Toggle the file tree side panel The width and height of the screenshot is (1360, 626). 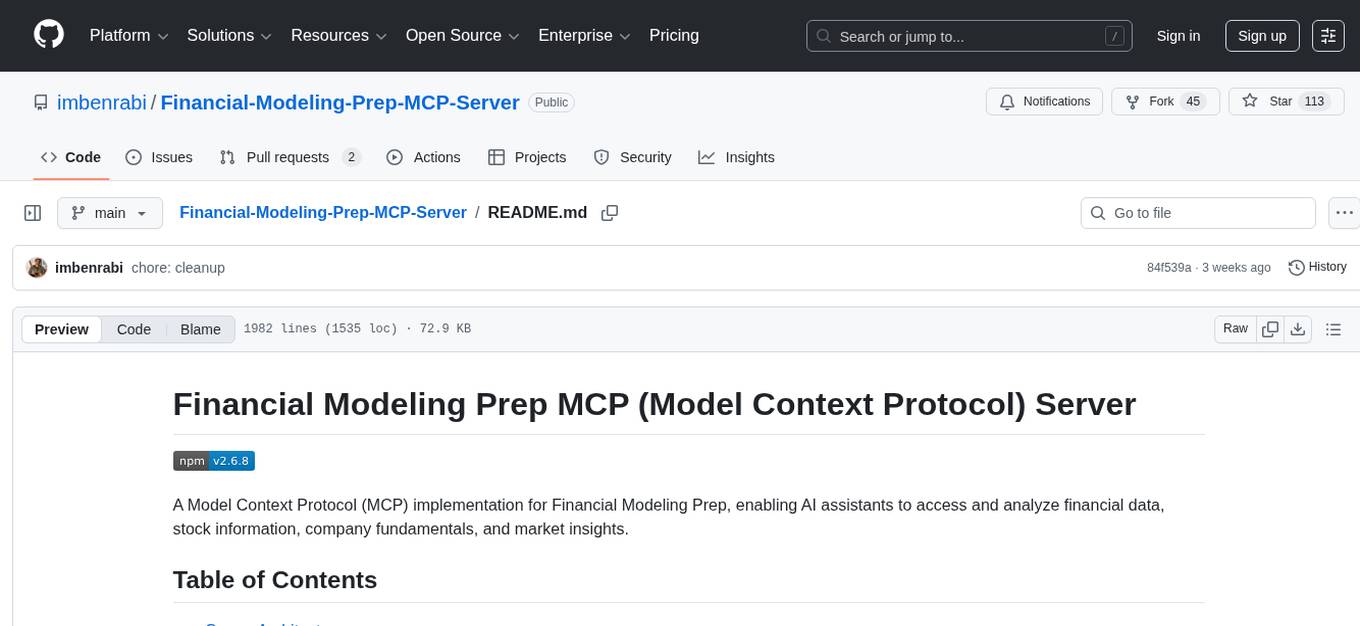[x=33, y=212]
